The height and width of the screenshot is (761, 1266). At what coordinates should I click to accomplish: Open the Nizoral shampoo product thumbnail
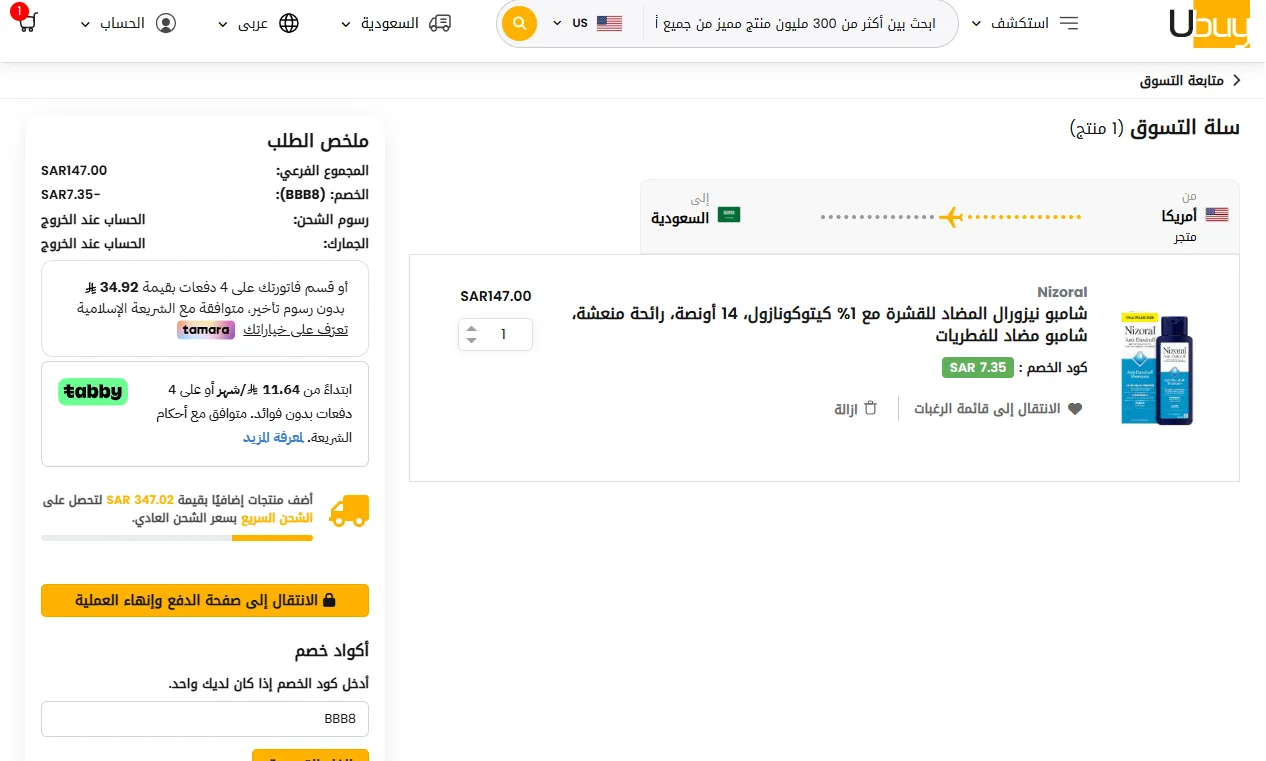pyautogui.click(x=1158, y=368)
